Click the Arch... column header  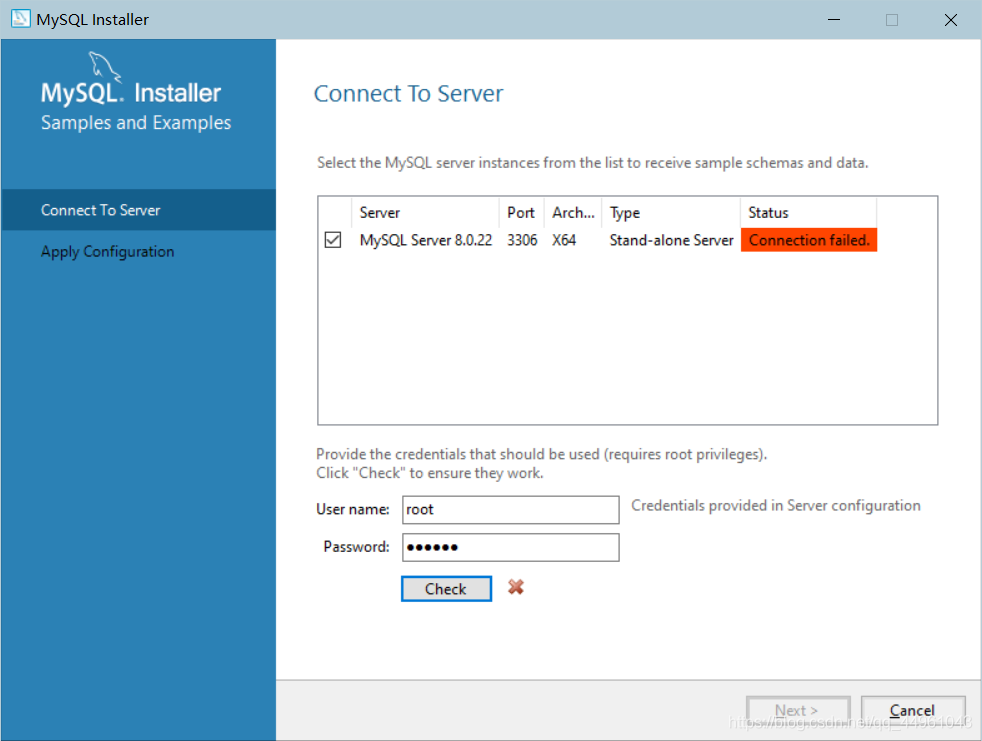pyautogui.click(x=573, y=212)
